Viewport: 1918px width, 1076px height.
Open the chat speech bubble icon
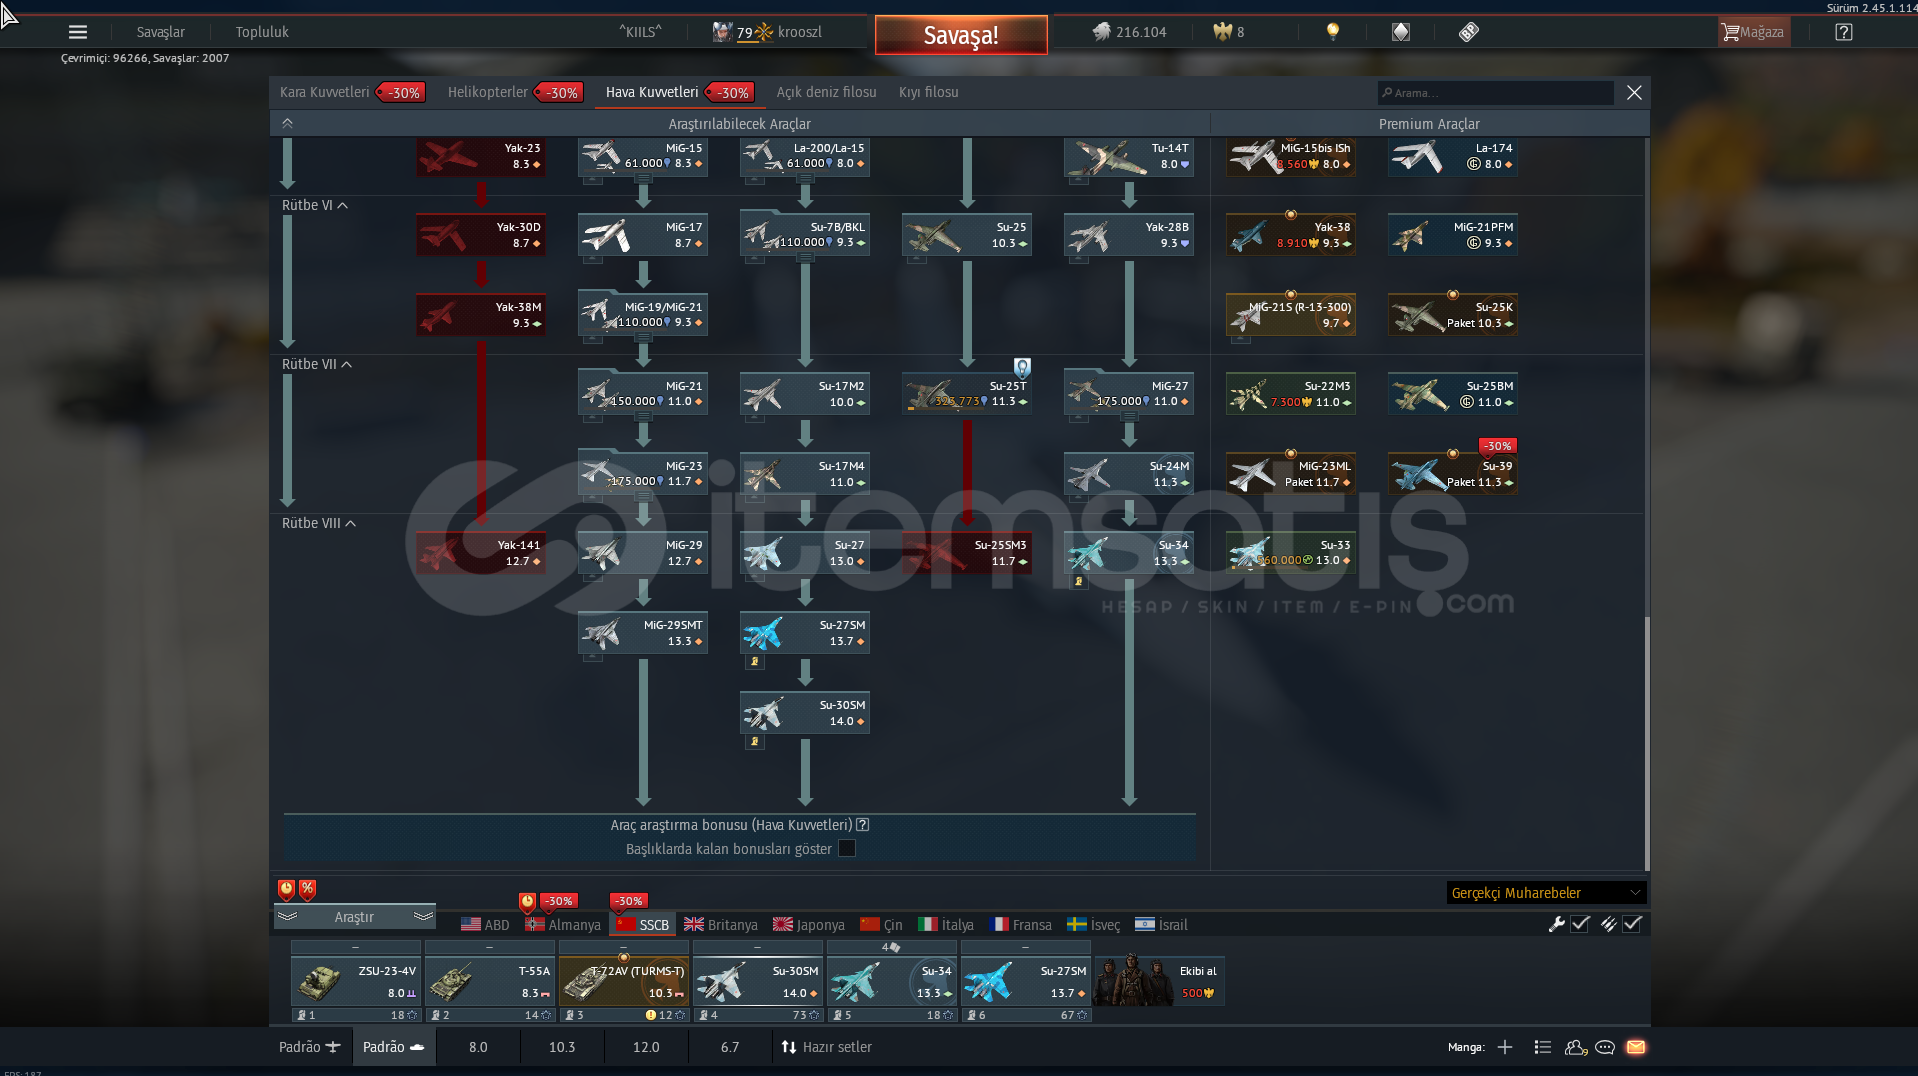pos(1605,1047)
